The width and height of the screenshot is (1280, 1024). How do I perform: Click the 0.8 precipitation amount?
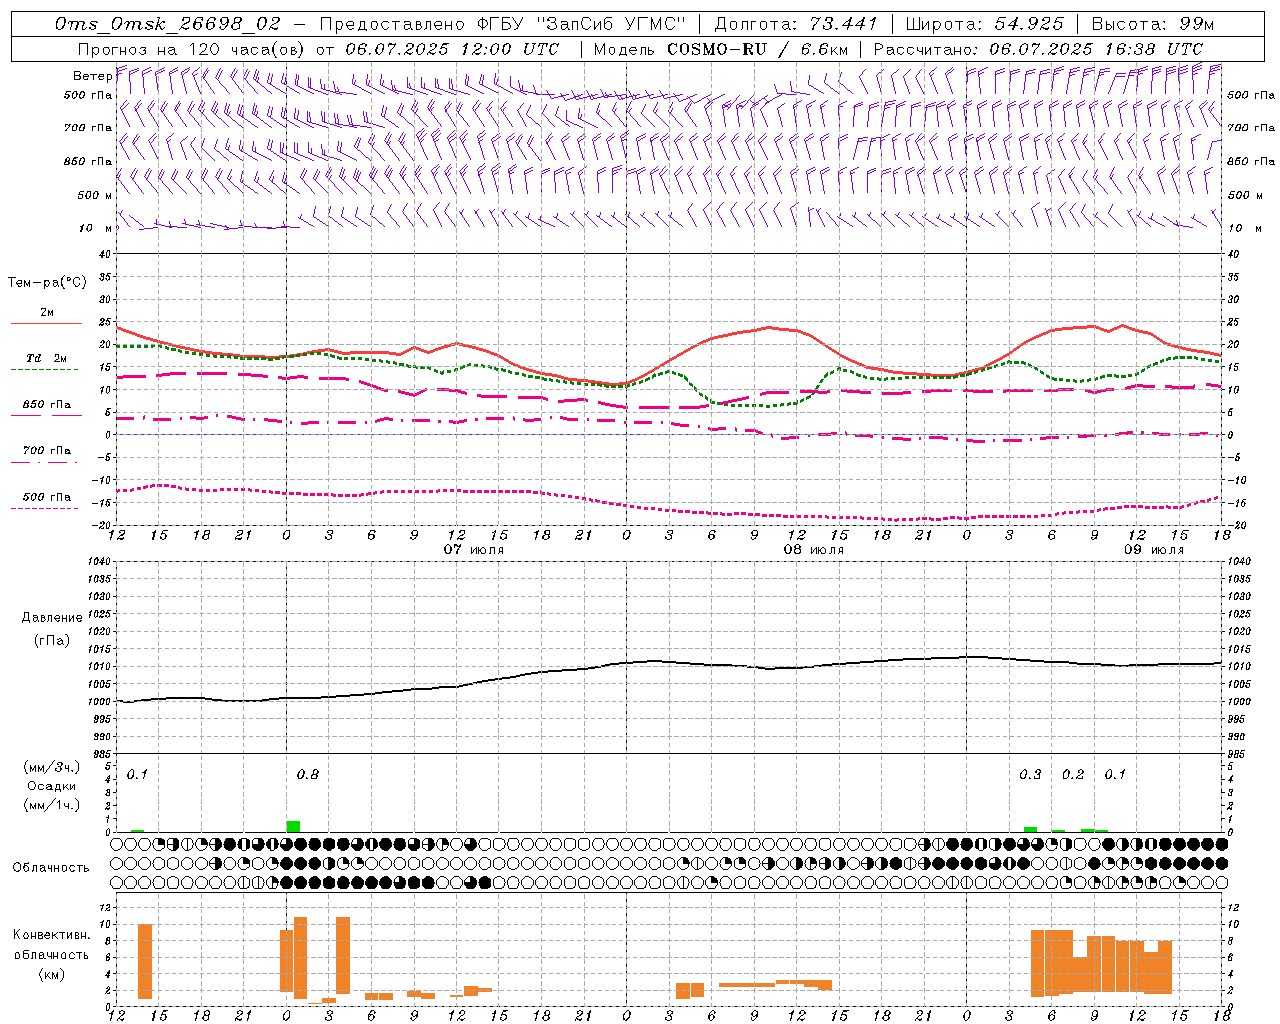point(308,775)
